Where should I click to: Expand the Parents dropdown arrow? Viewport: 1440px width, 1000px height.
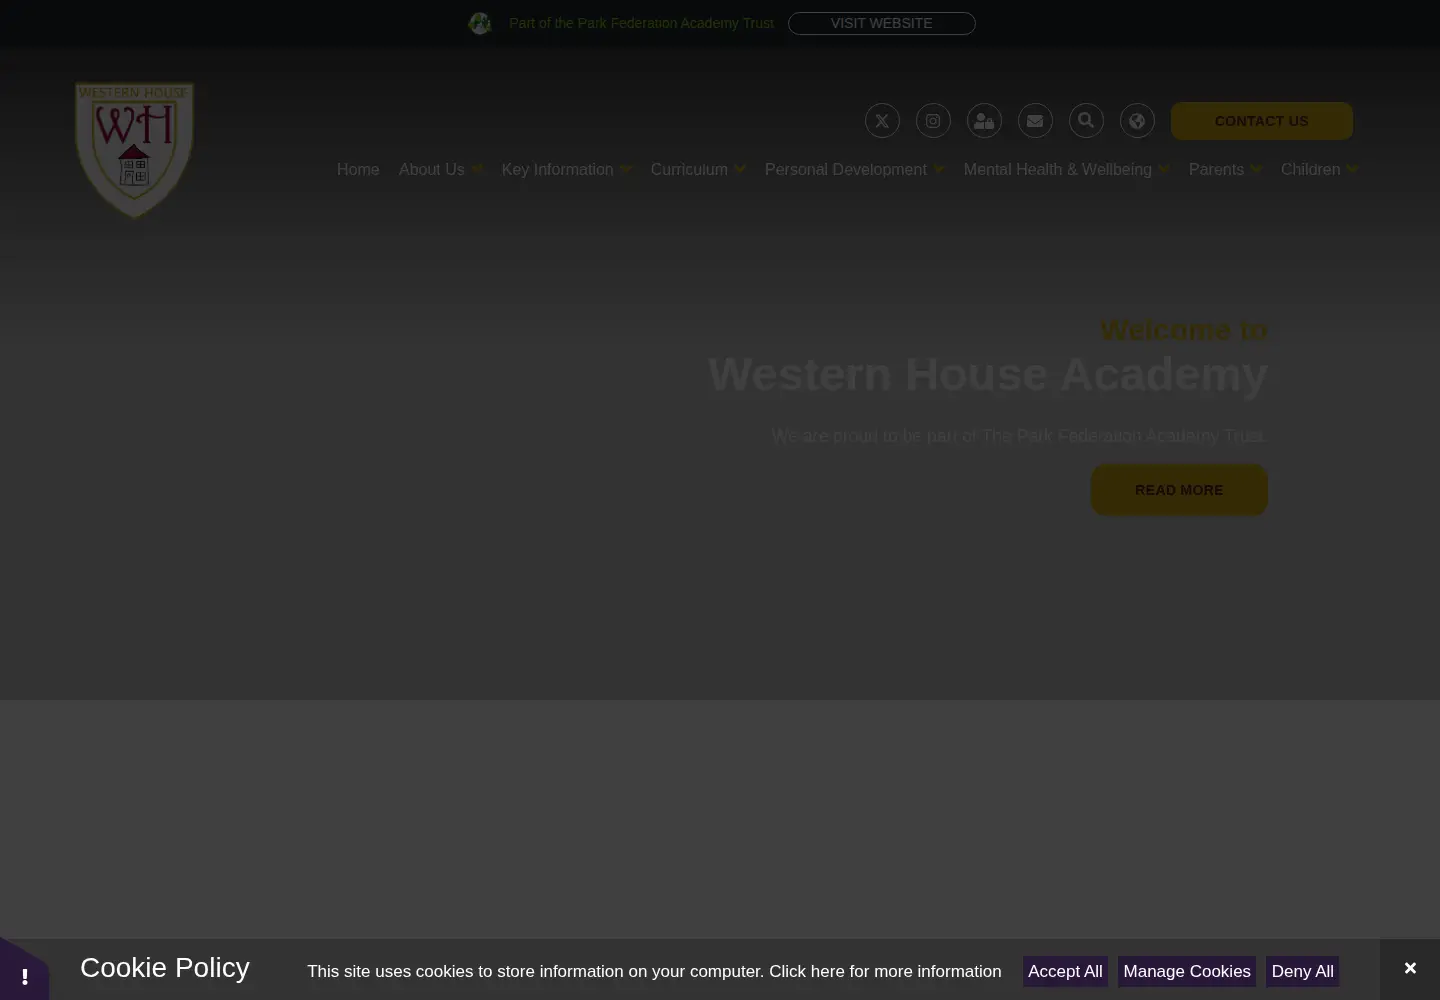coord(1256,170)
